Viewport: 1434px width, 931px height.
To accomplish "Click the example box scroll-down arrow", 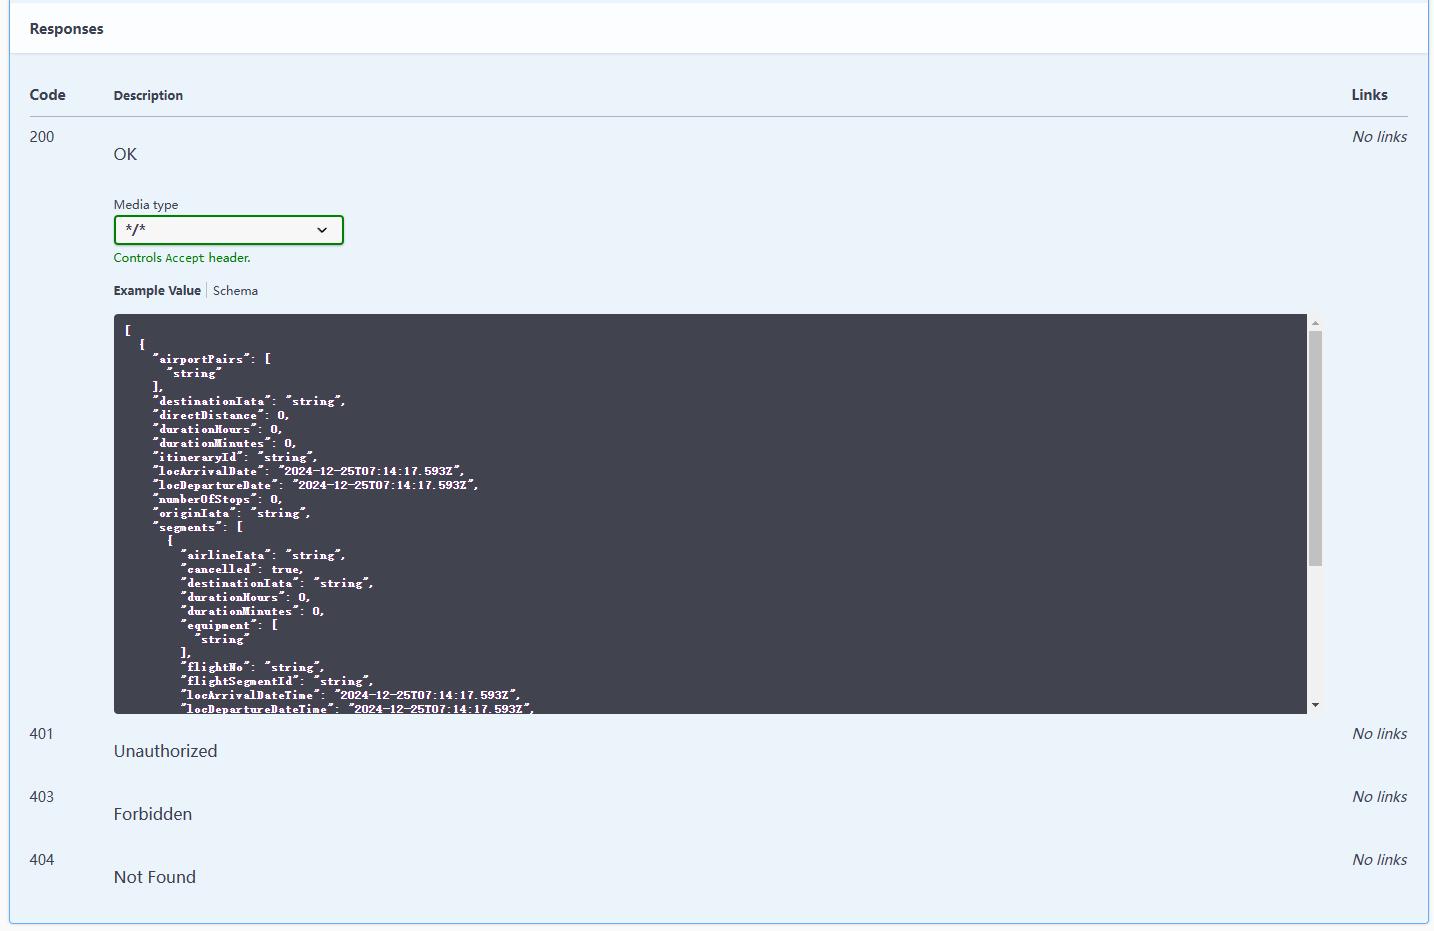I will (x=1315, y=705).
